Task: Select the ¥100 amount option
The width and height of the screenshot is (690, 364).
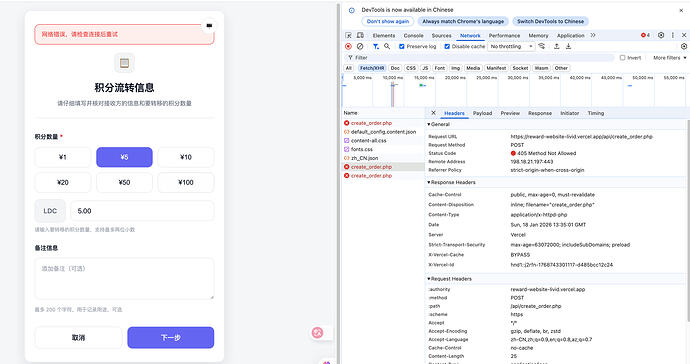Action: pyautogui.click(x=186, y=182)
